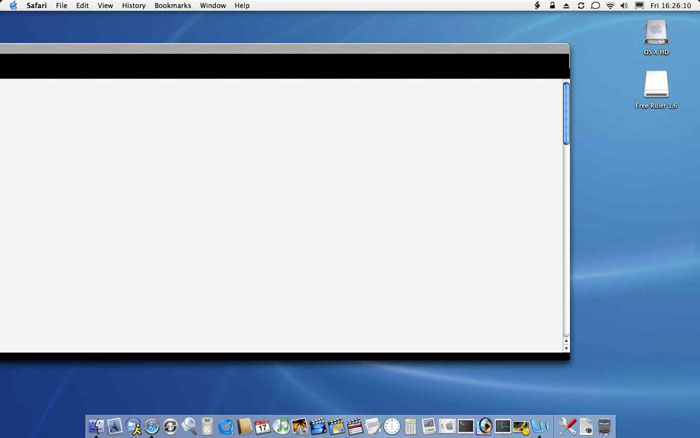Launch Terminal from the Dock
This screenshot has height=438, width=700.
tap(466, 427)
